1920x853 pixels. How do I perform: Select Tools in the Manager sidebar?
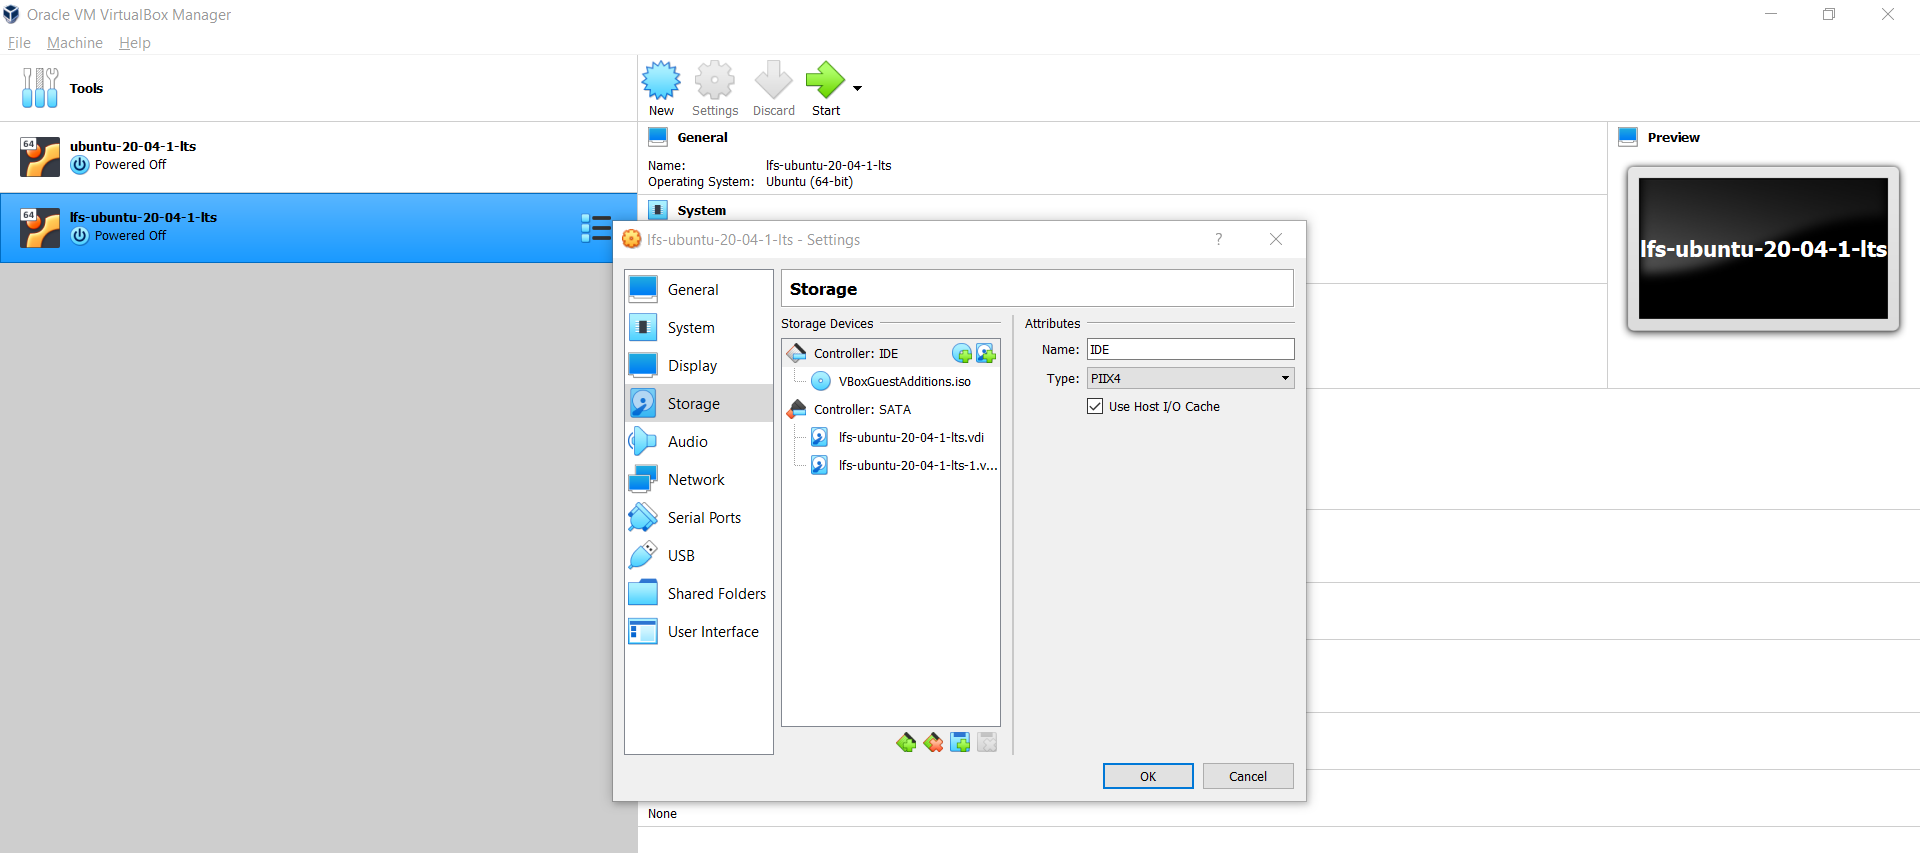(x=318, y=88)
